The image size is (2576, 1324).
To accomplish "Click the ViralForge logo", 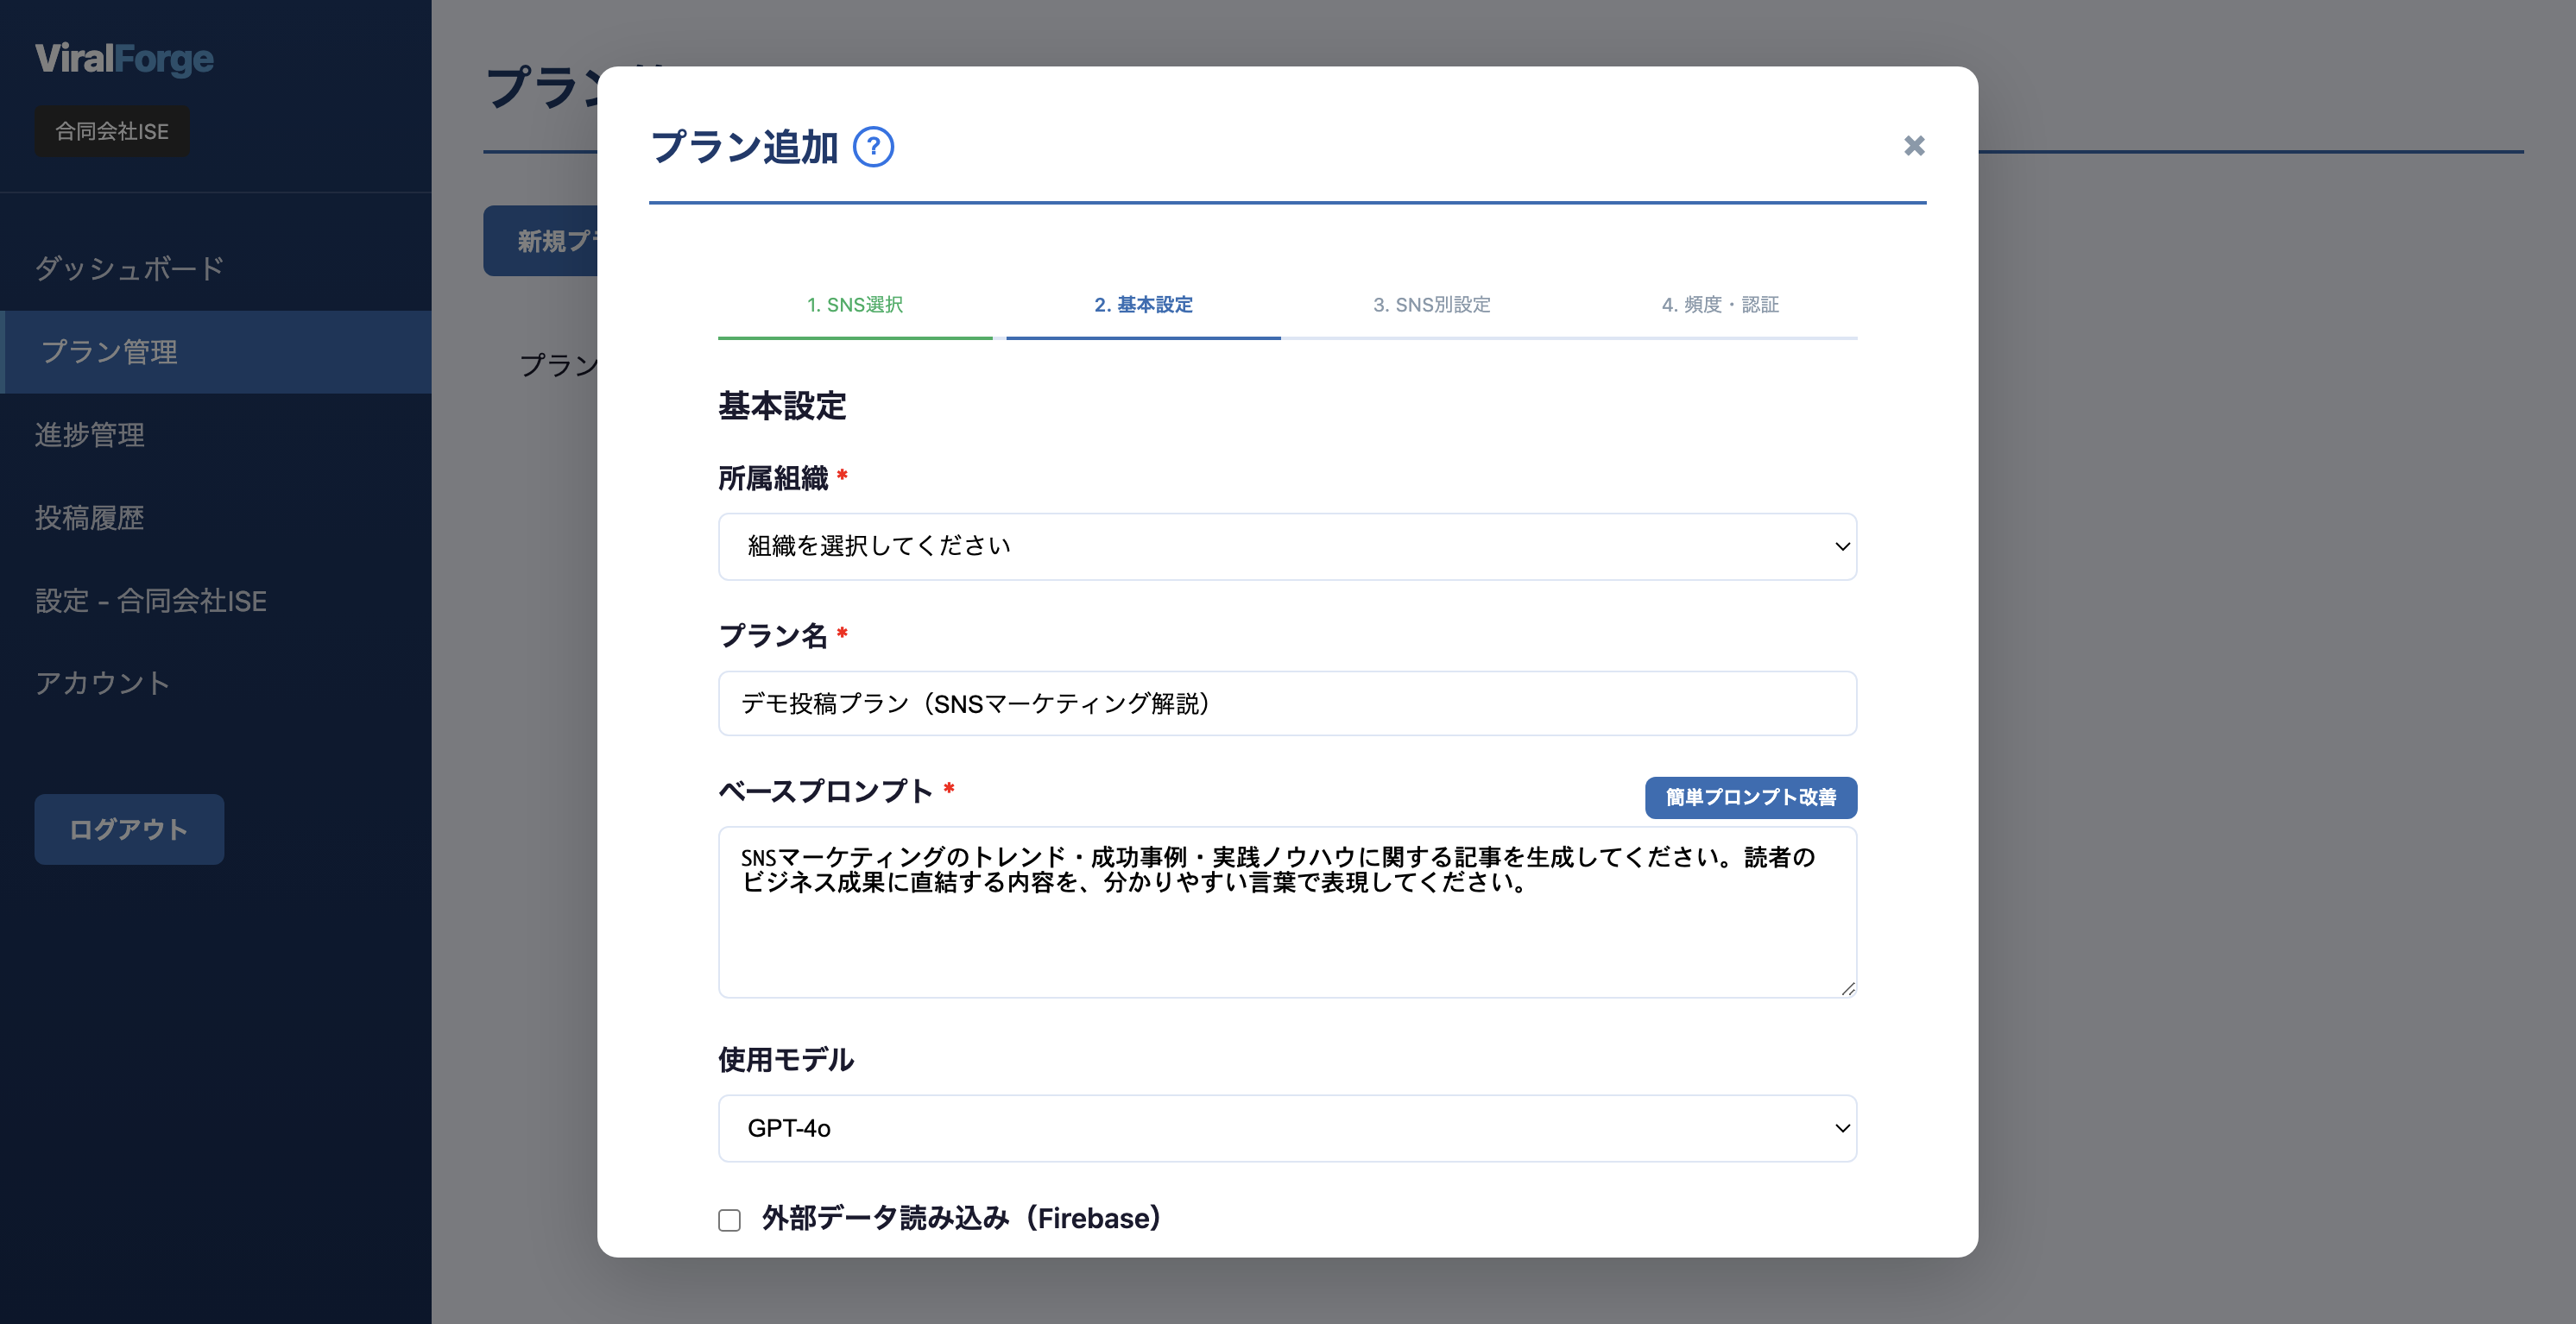I will tap(123, 59).
